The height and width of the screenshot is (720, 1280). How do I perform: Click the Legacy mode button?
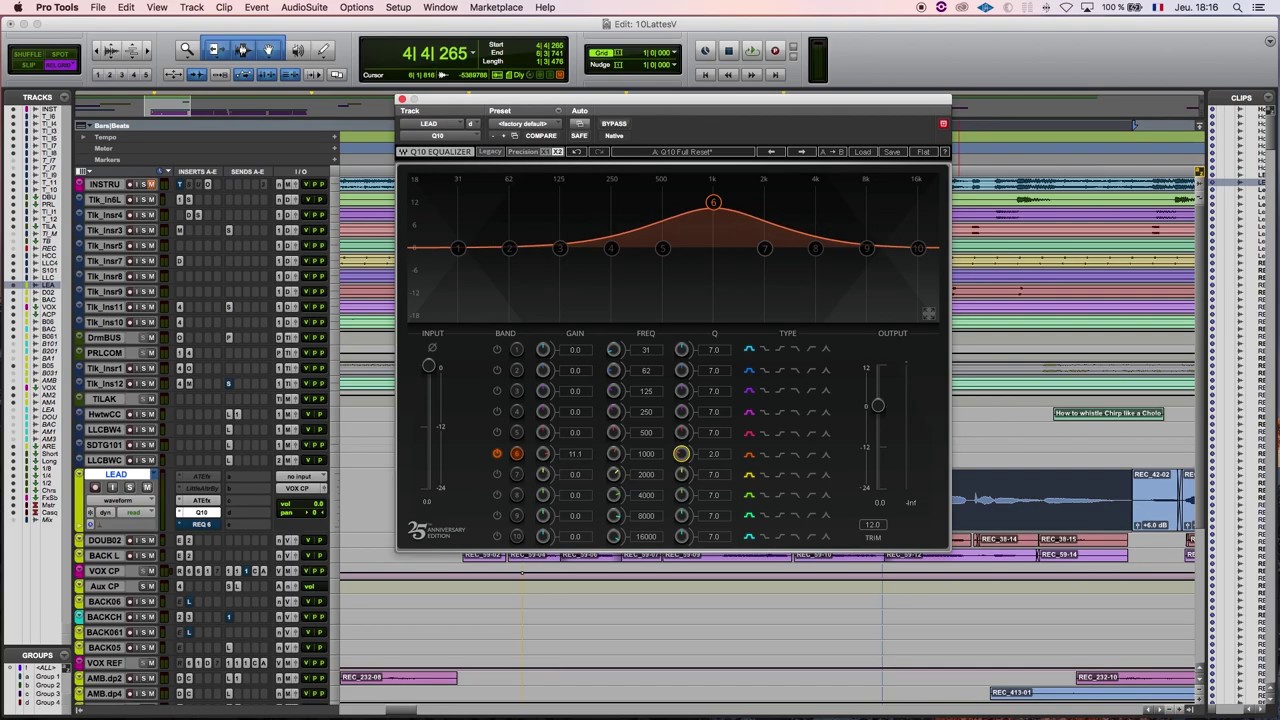[490, 152]
